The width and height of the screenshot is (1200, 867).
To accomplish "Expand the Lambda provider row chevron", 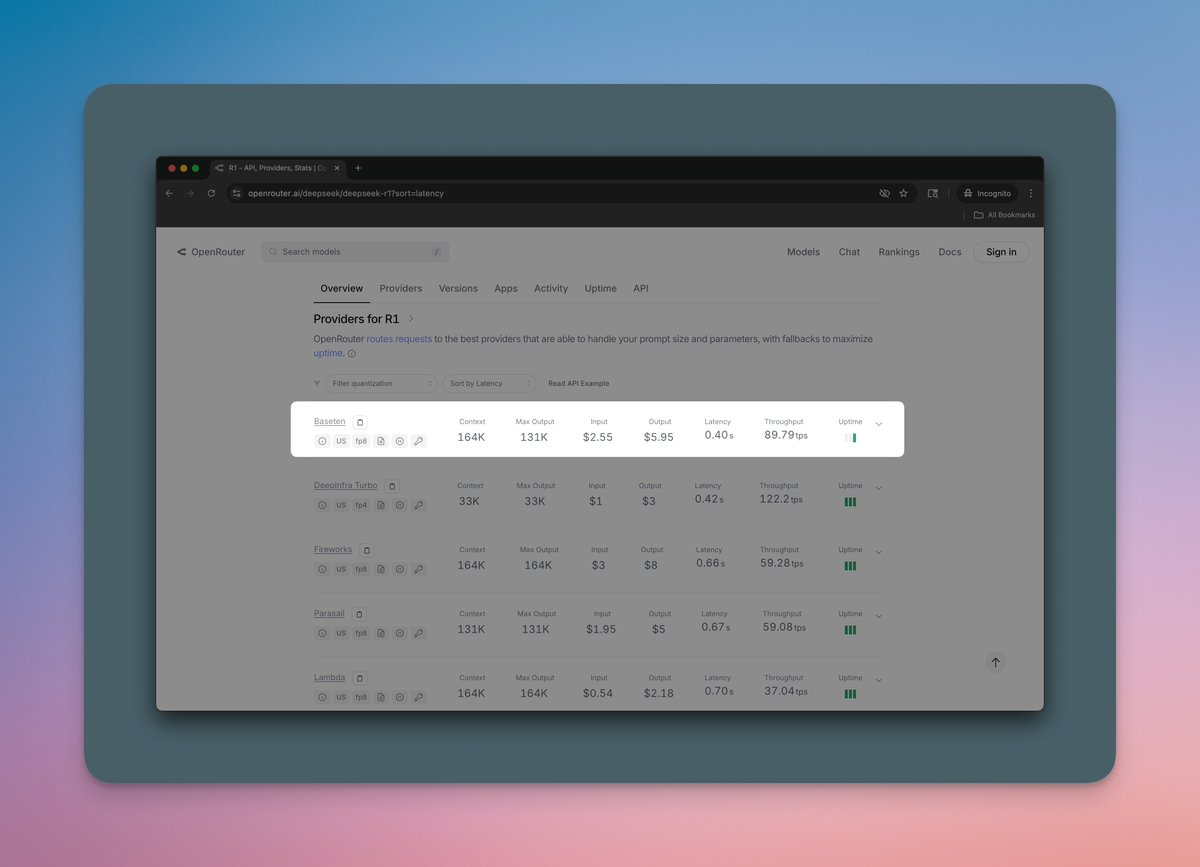I will pos(879,680).
